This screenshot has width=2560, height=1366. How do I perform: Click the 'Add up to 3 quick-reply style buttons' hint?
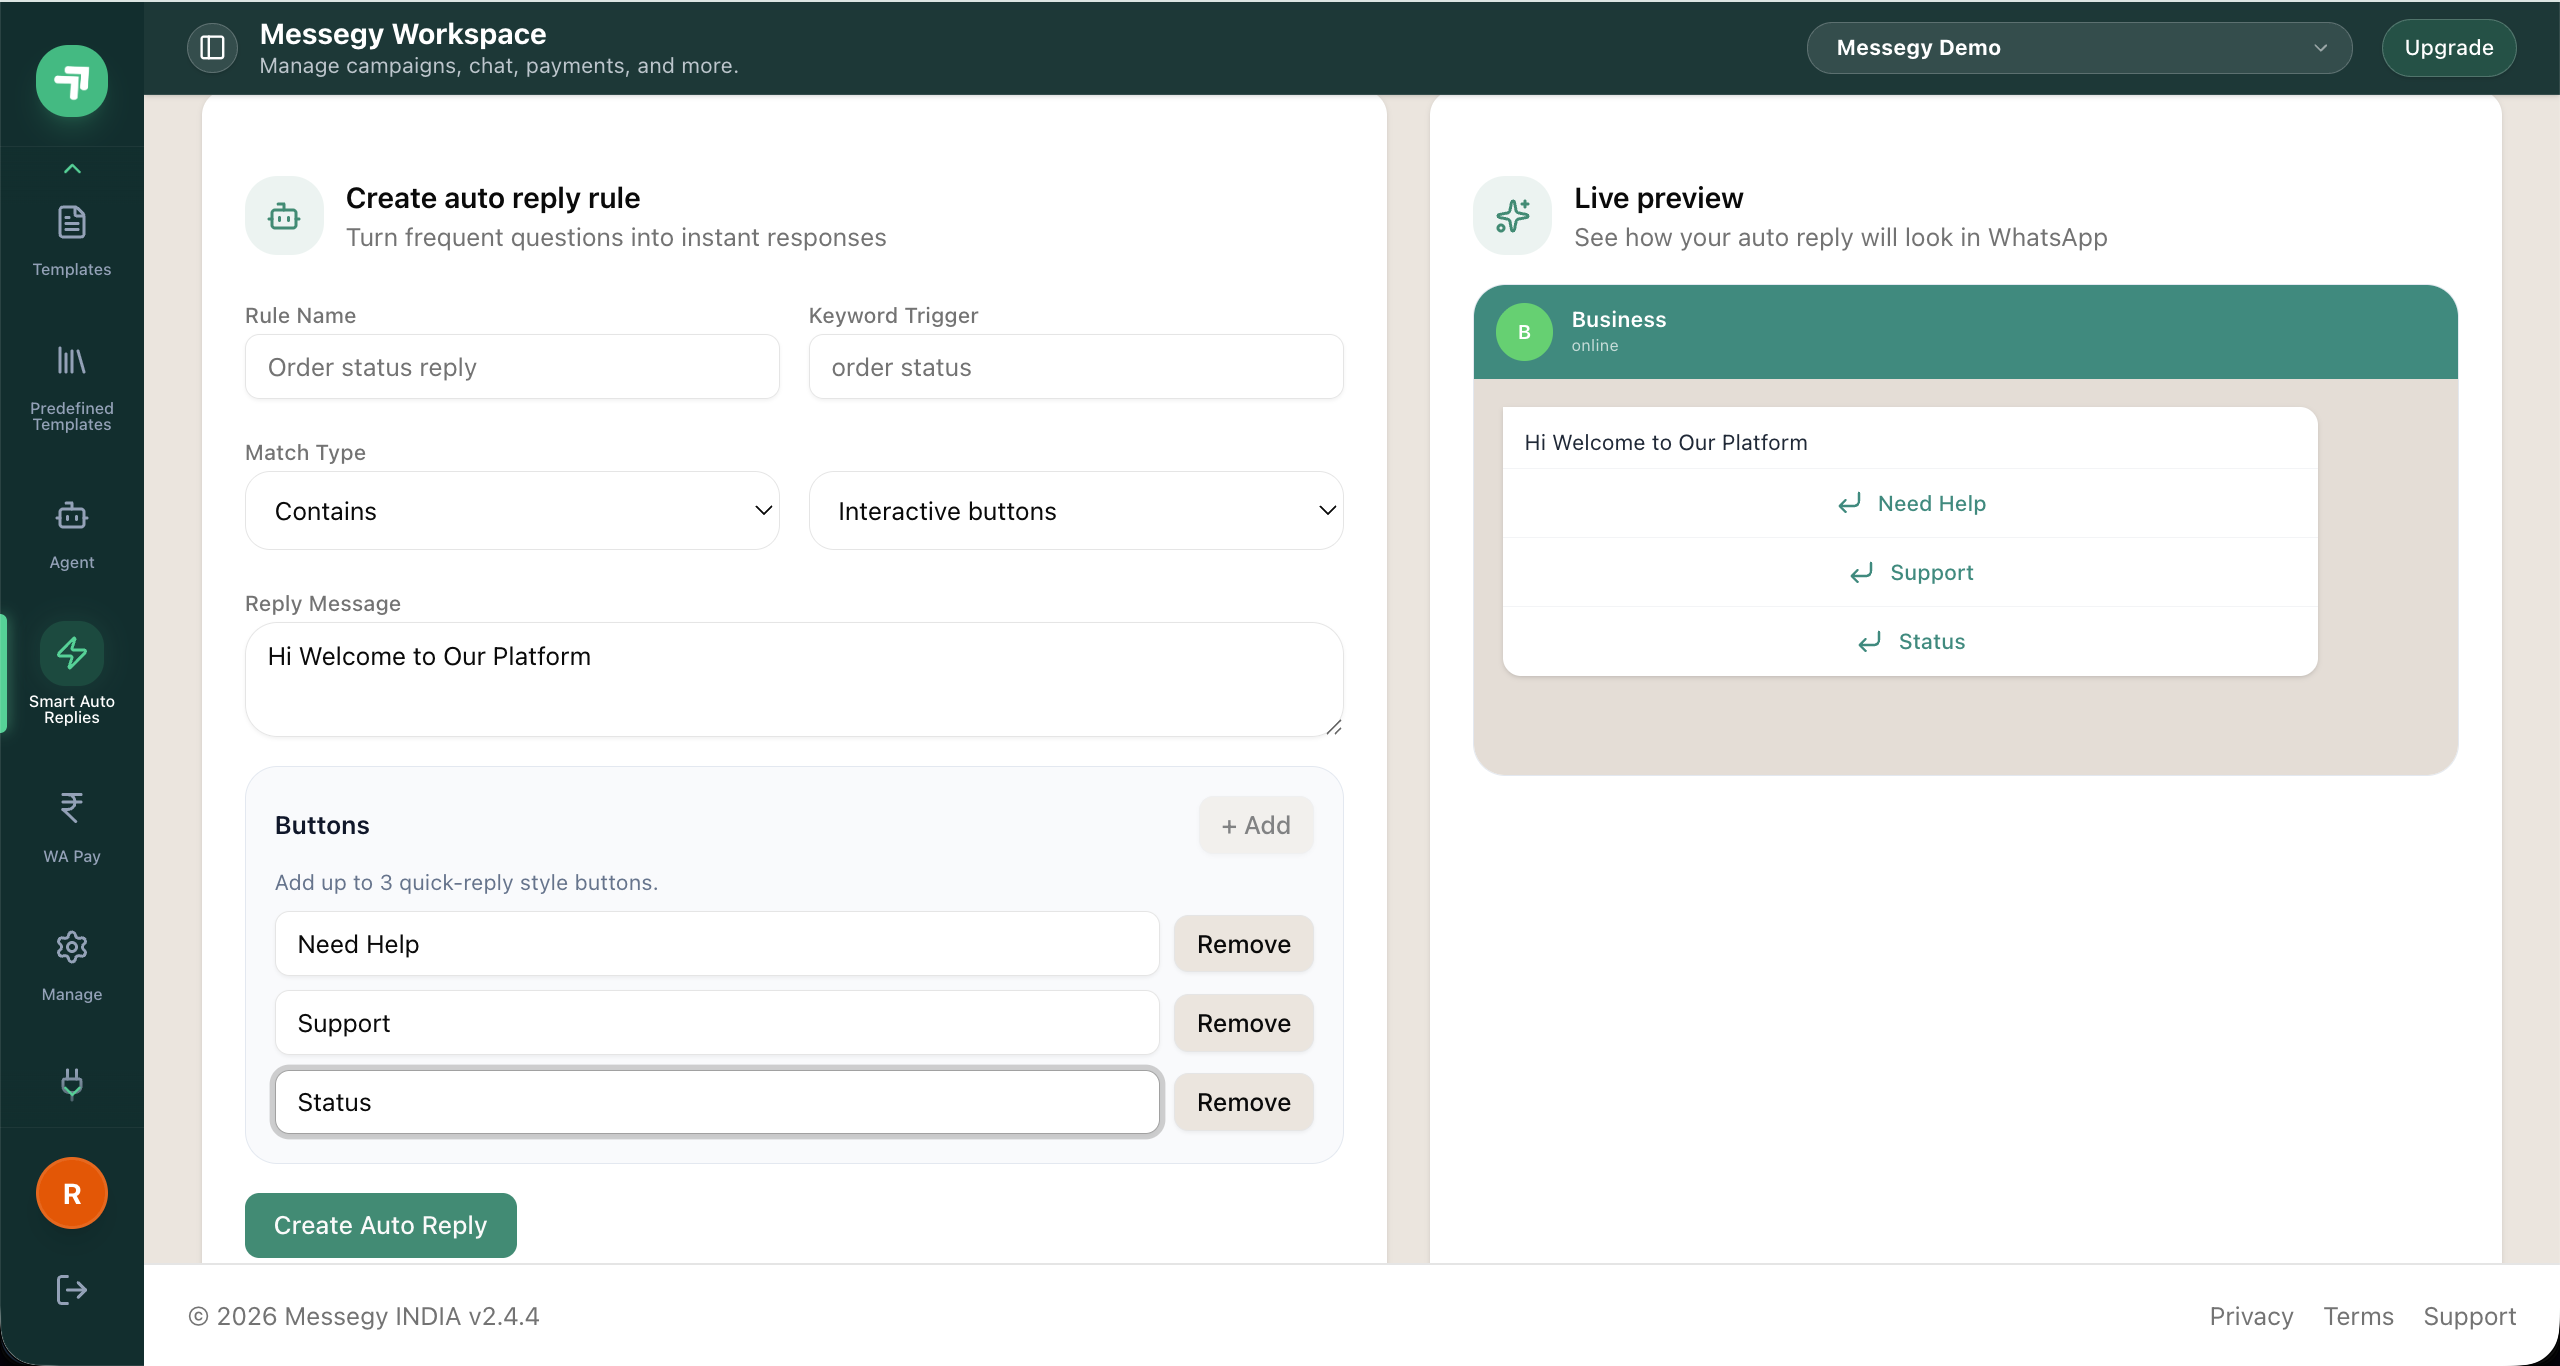pos(466,882)
